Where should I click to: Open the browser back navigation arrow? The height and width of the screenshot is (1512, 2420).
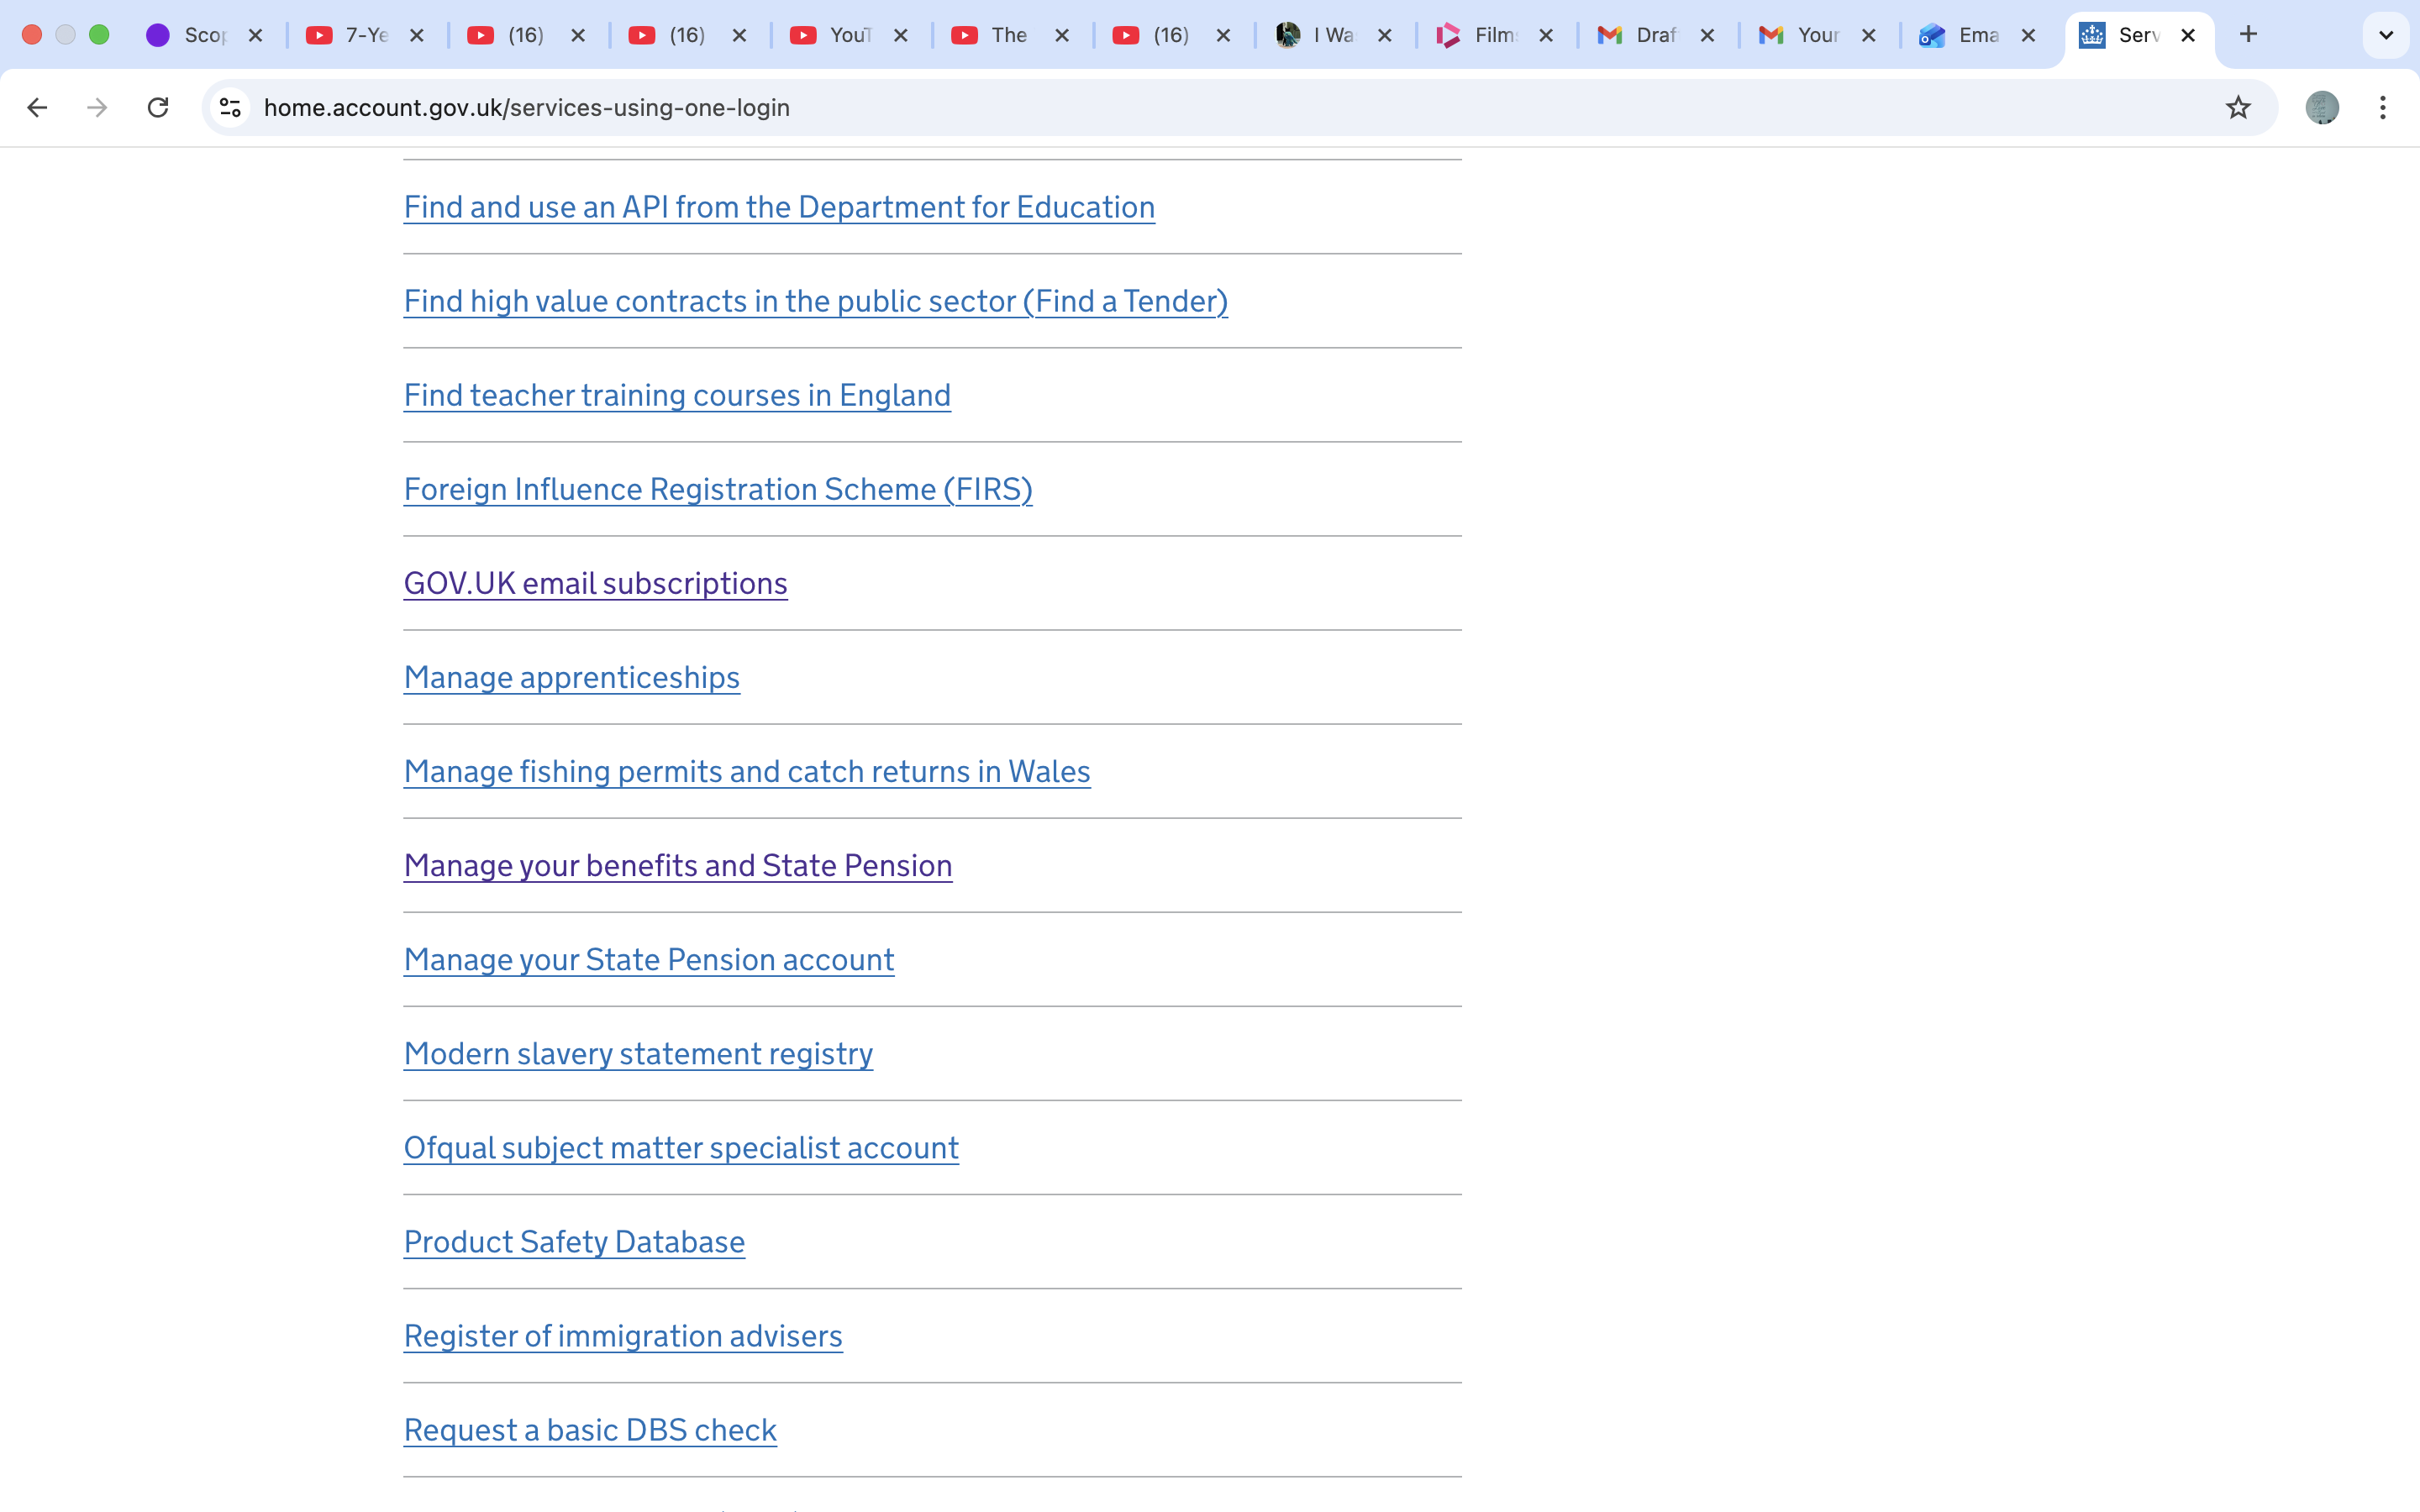coord(37,107)
